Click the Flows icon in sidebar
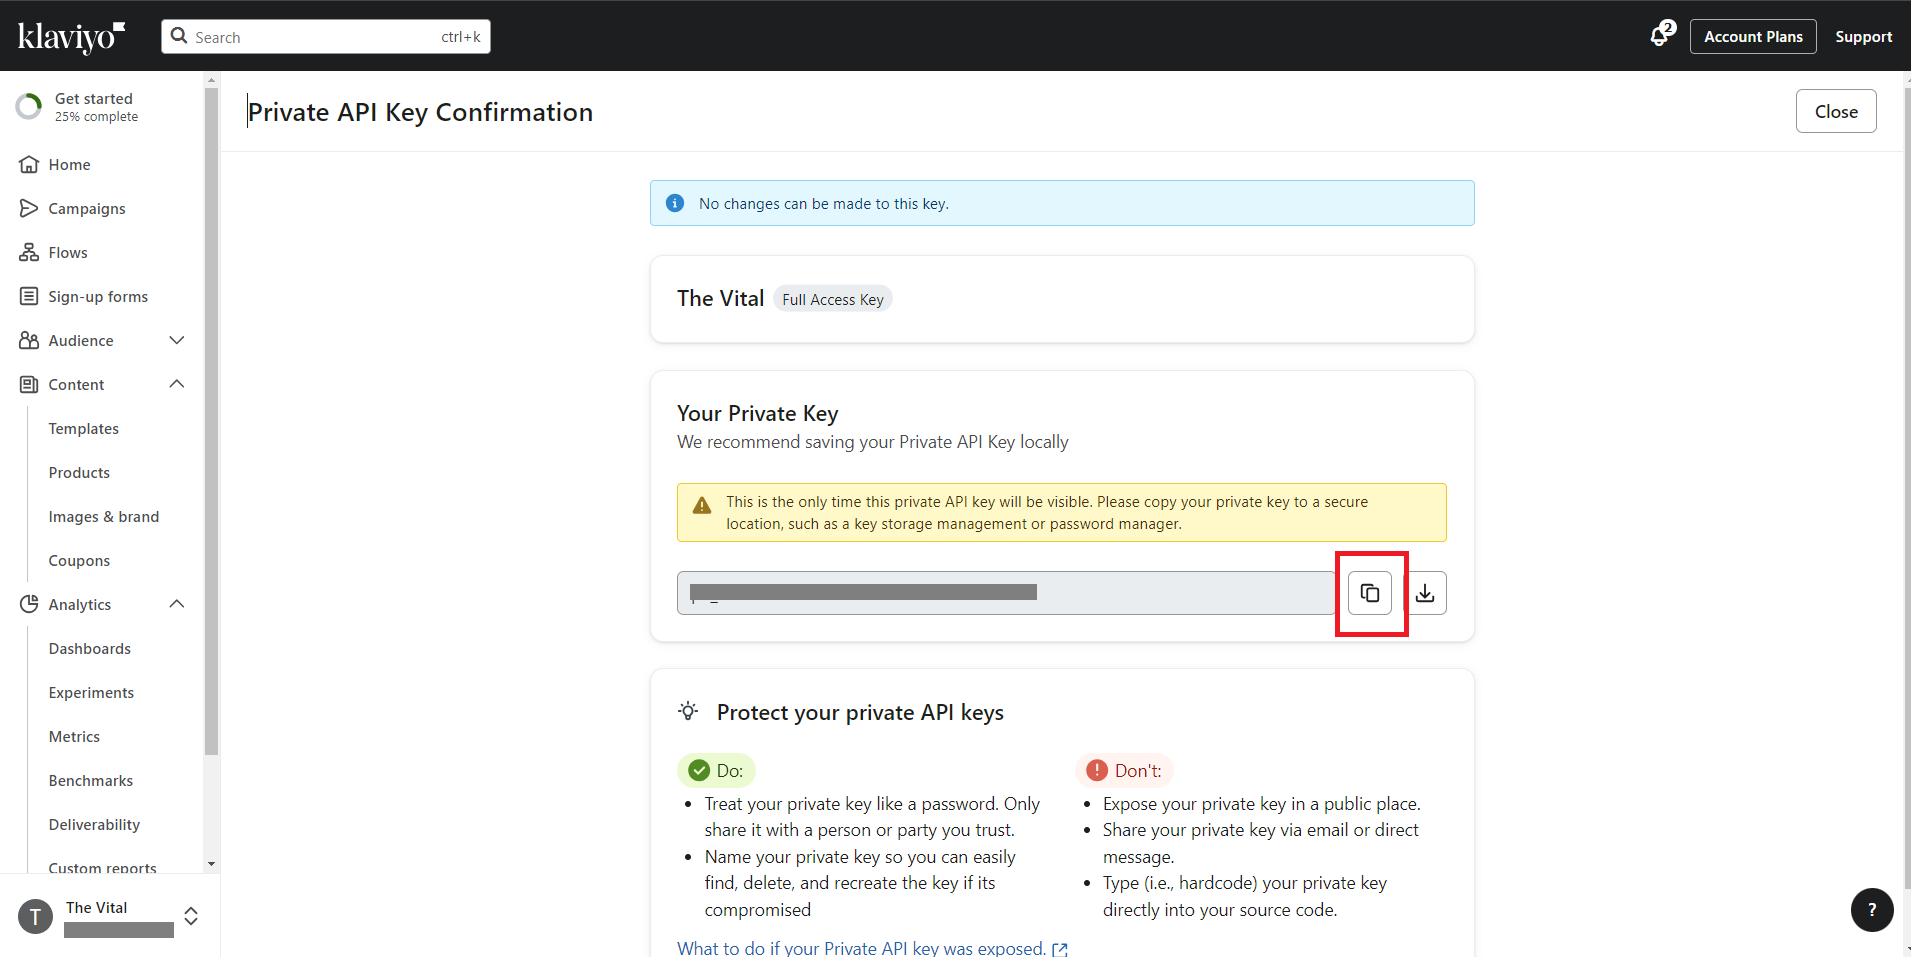The image size is (1911, 957). click(29, 253)
